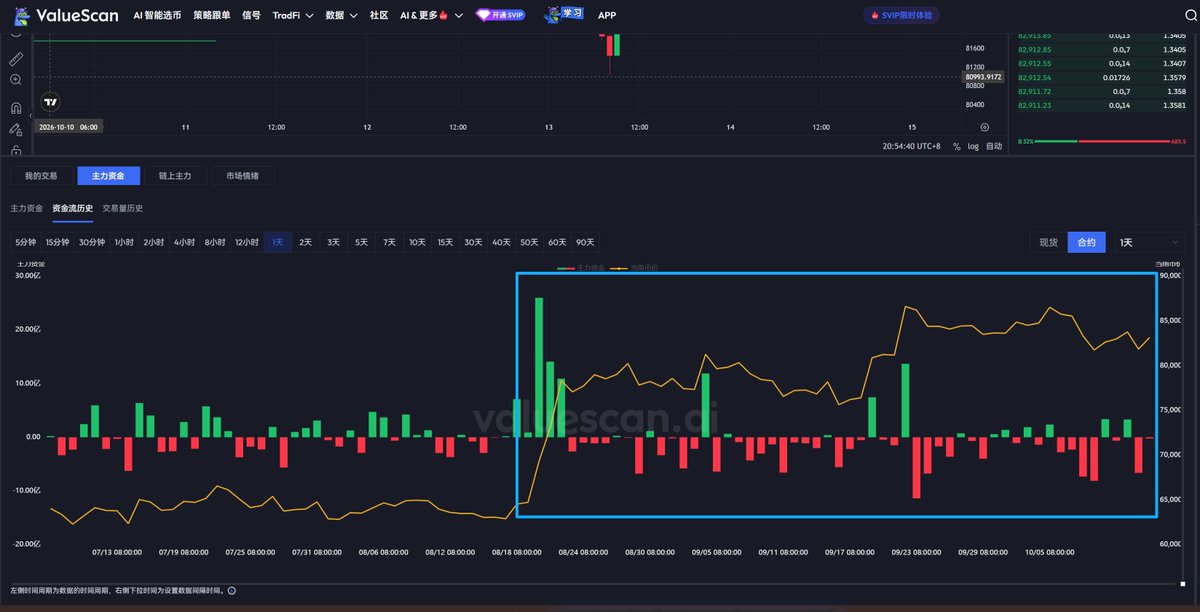Toggle 自动 auto scale
1200x612 pixels.
(994, 146)
